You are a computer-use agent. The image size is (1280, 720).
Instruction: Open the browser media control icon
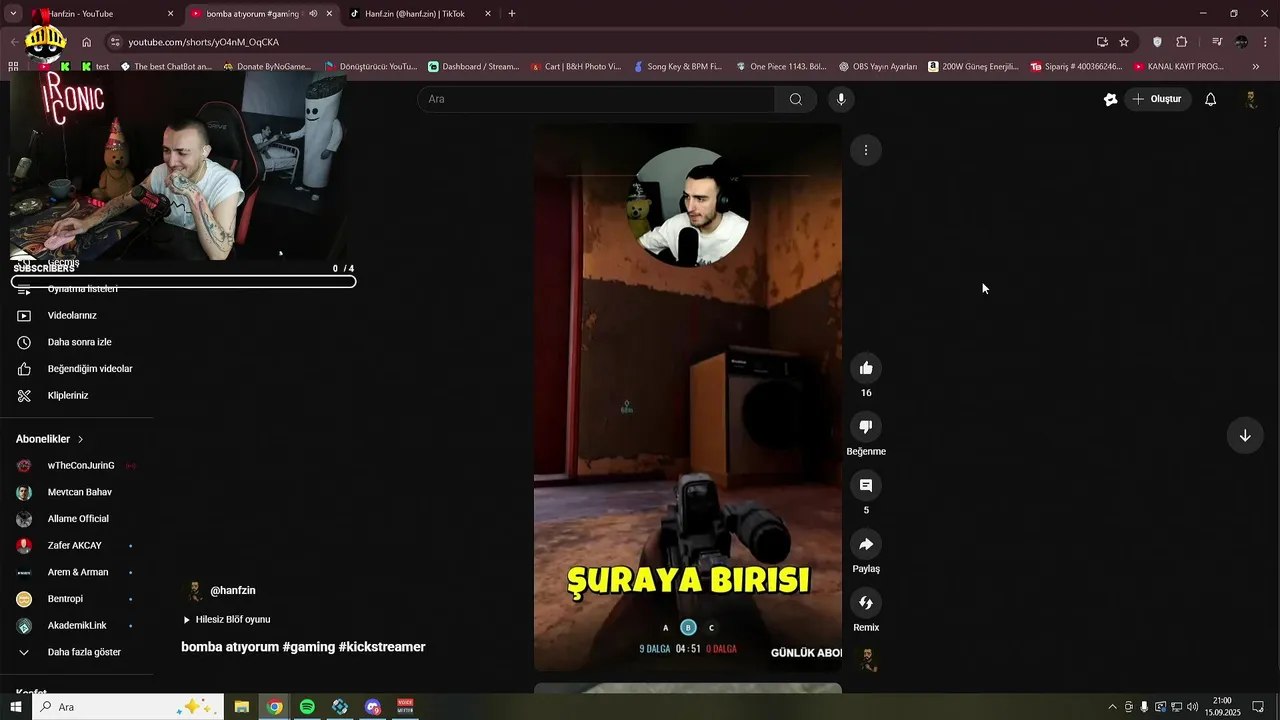click(1217, 42)
